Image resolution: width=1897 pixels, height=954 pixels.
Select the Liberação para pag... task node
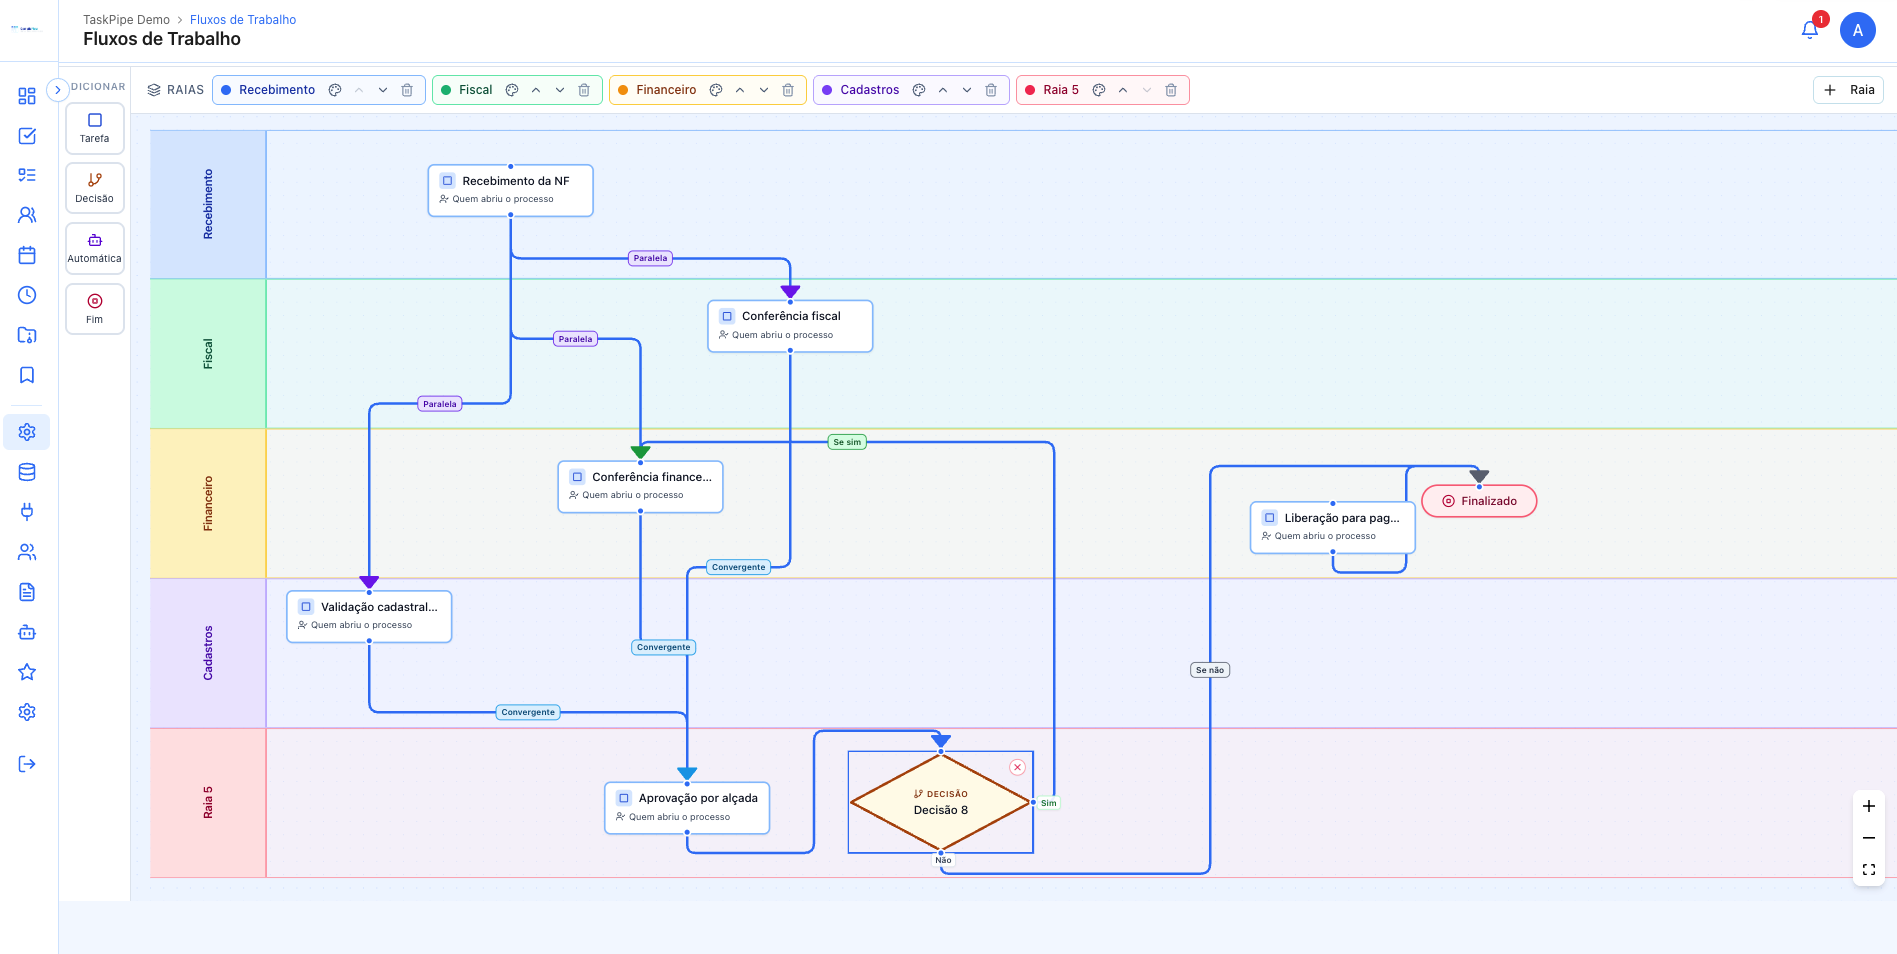(x=1333, y=527)
